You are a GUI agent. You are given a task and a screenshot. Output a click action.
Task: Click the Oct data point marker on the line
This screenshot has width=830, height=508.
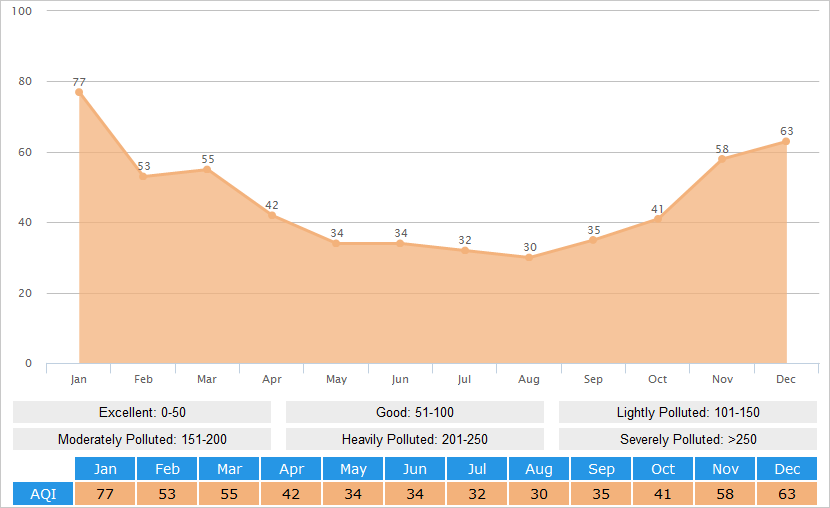(x=657, y=219)
